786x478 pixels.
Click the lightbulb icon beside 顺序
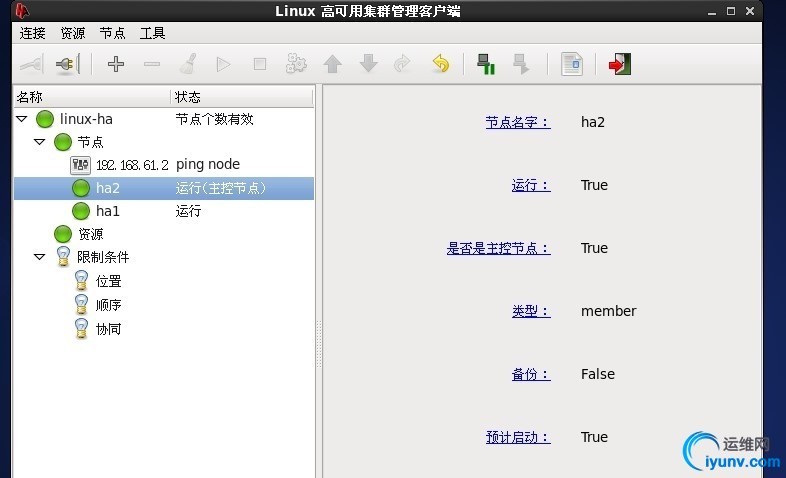[x=81, y=305]
